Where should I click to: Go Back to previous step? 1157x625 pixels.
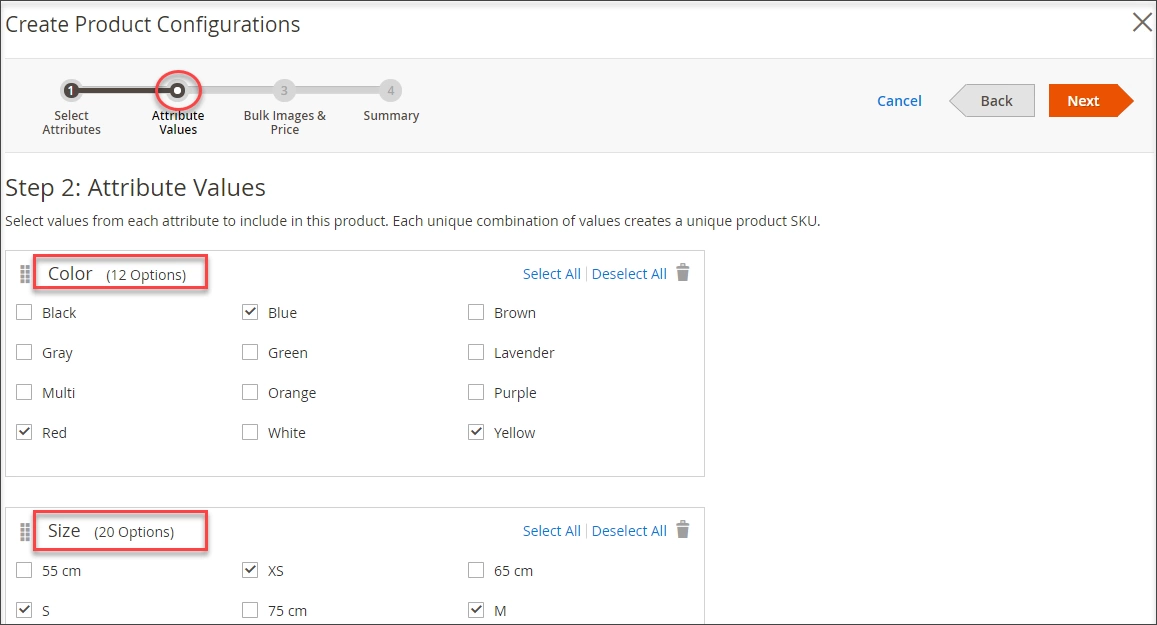[992, 100]
